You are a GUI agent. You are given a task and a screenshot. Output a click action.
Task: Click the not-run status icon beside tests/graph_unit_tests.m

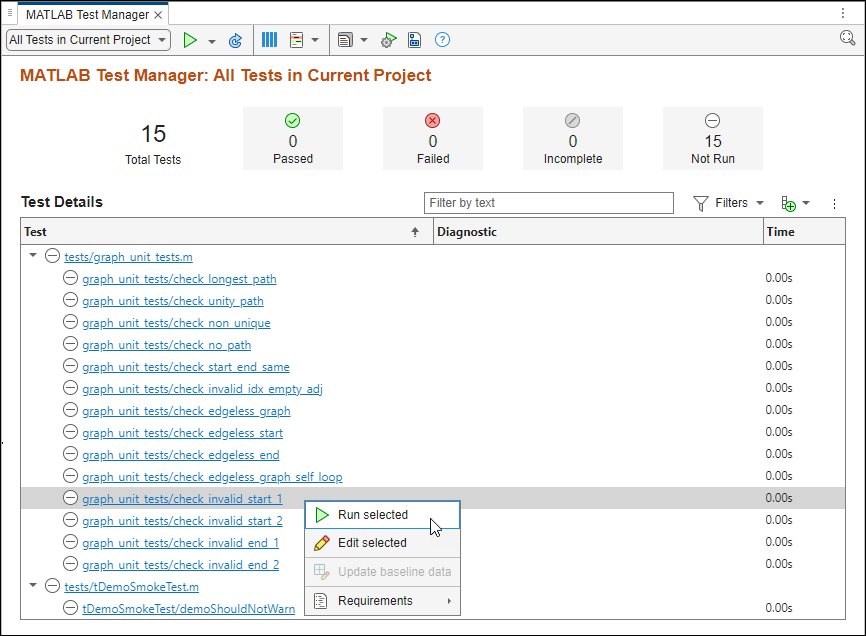tap(52, 256)
